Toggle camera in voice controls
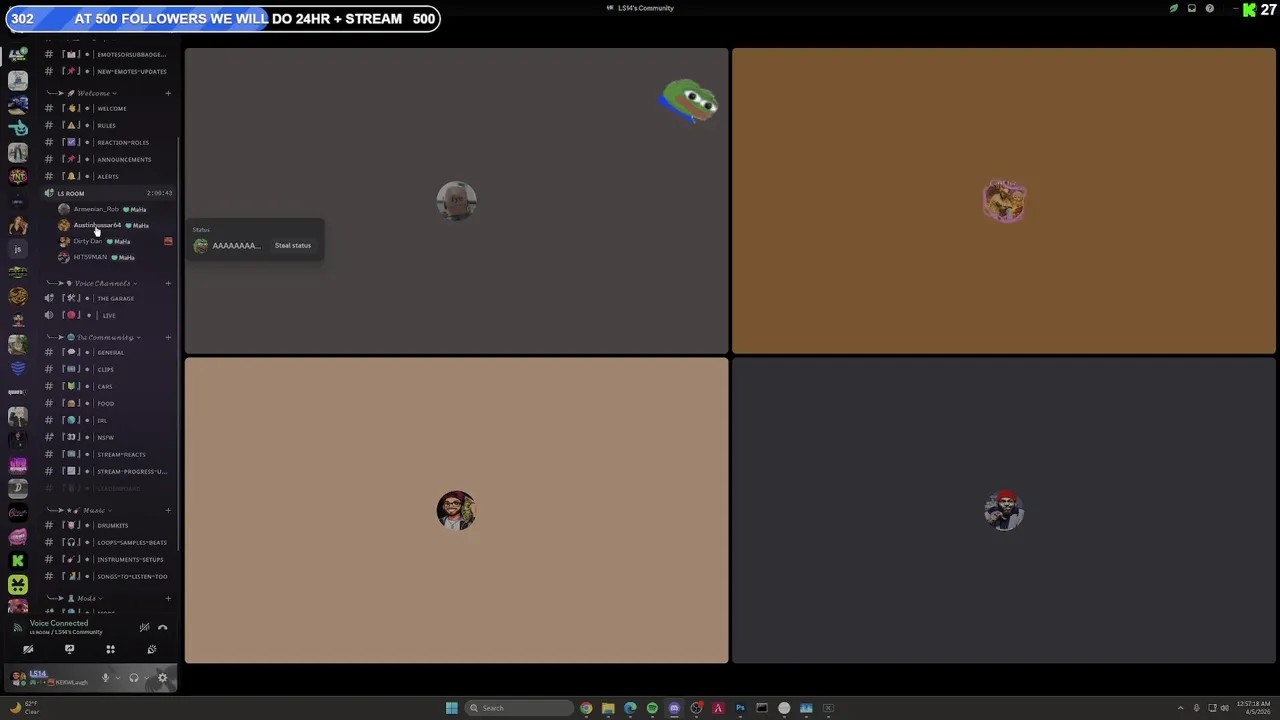The width and height of the screenshot is (1280, 720). (28, 649)
